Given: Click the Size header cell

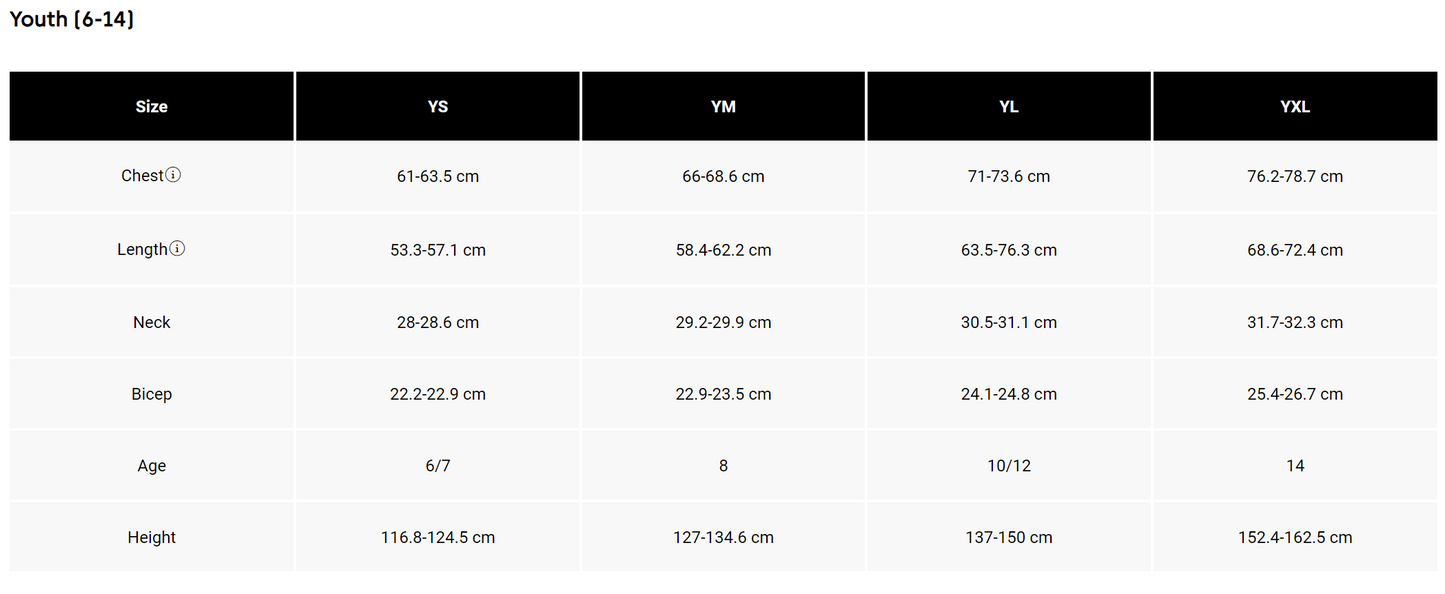Looking at the screenshot, I should (152, 106).
